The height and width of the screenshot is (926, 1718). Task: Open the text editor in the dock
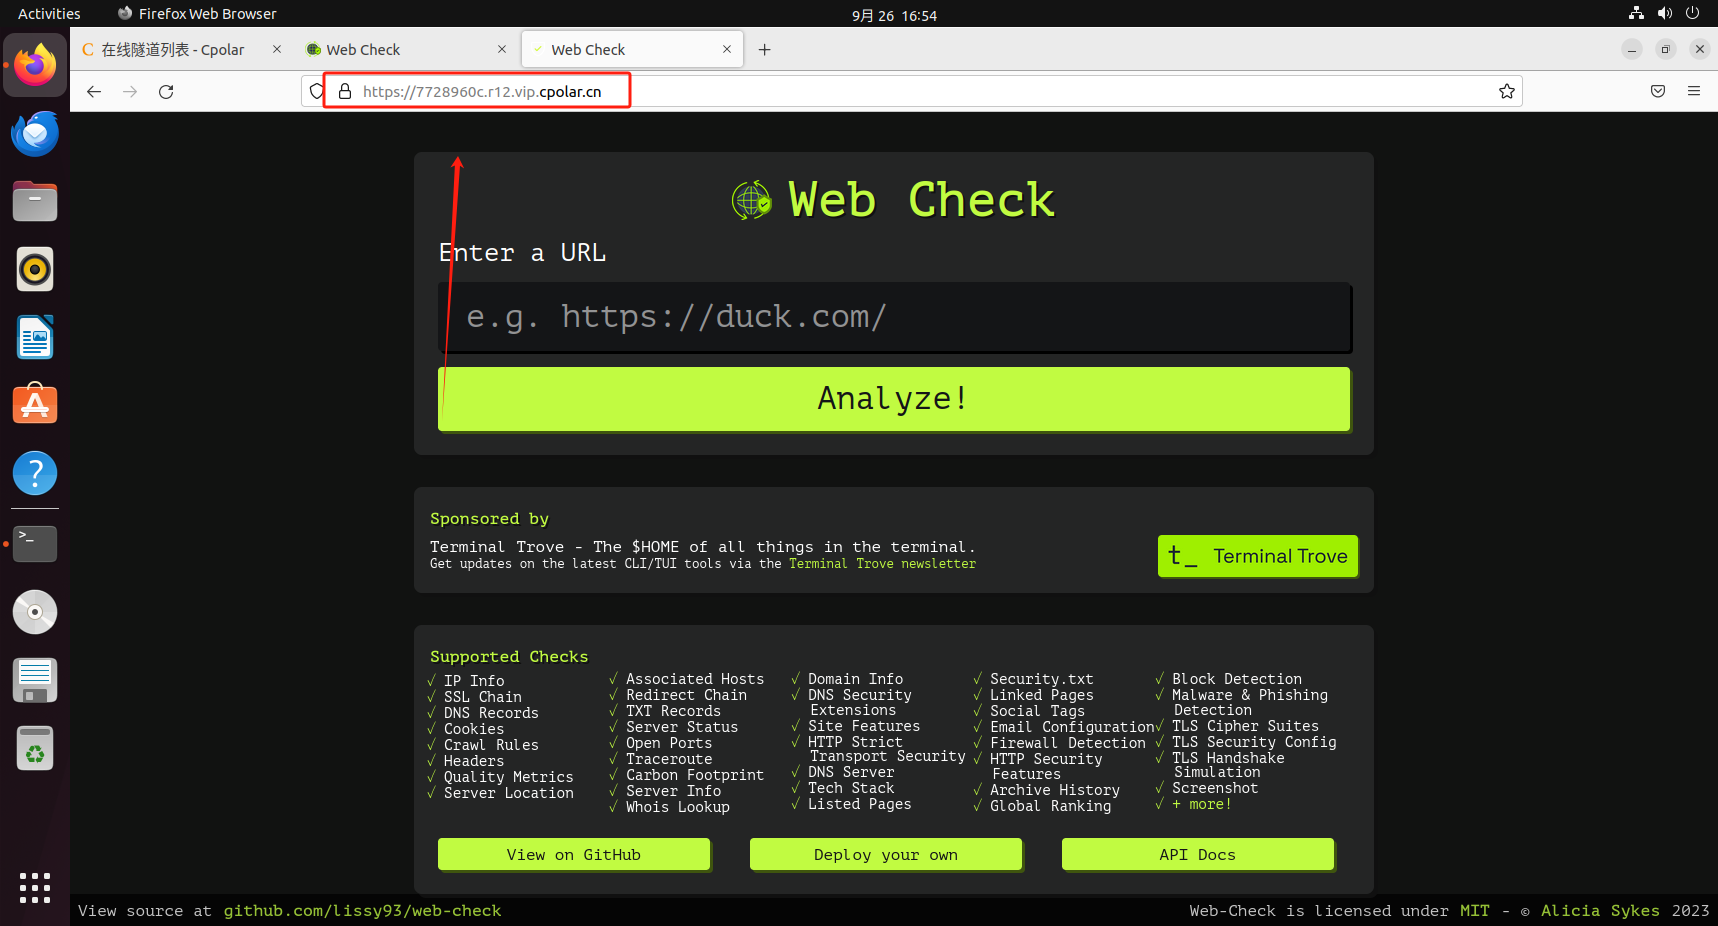pos(35,680)
